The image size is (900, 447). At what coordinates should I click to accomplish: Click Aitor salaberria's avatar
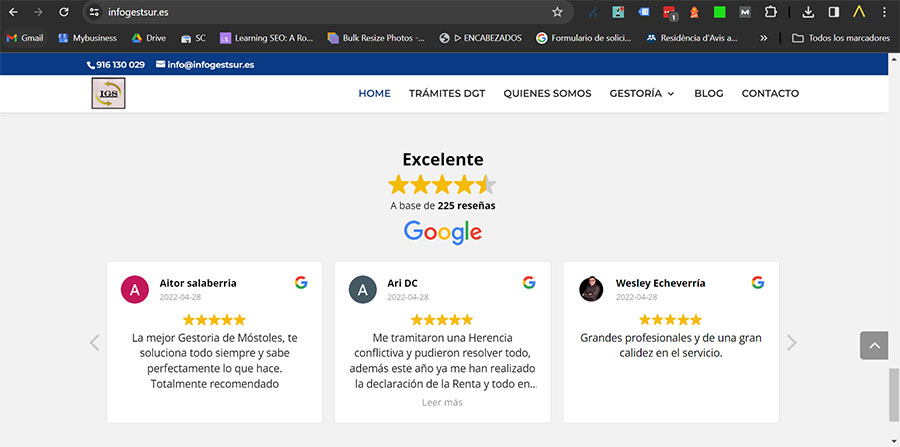click(x=135, y=290)
